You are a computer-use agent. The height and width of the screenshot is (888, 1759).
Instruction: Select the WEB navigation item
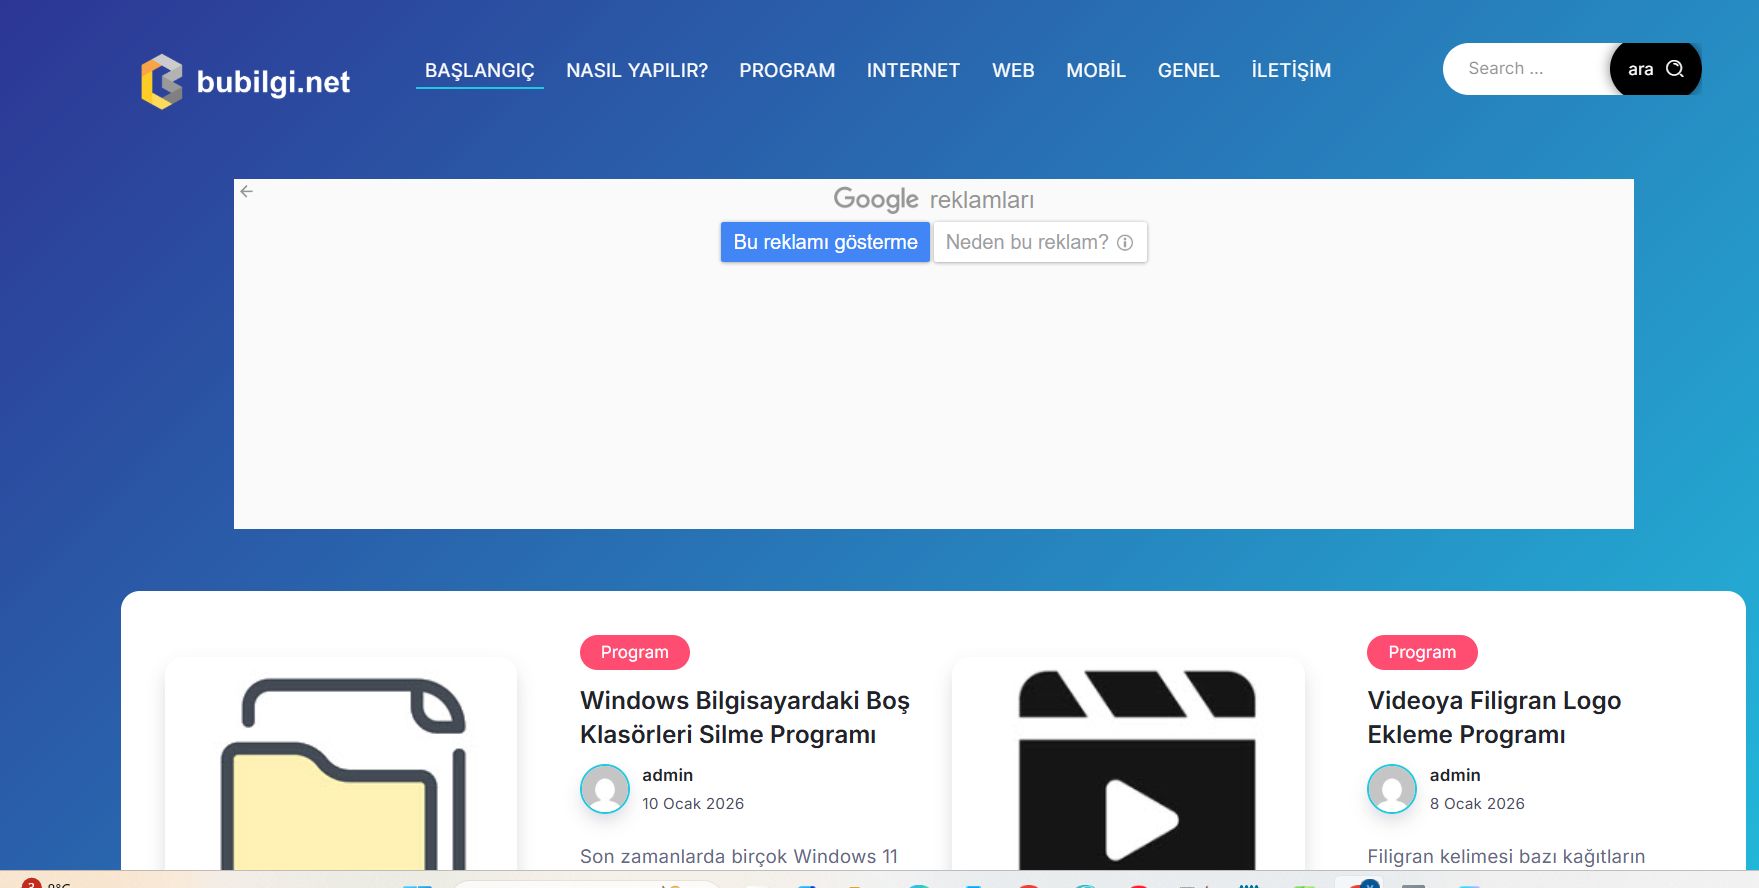pos(1013,71)
